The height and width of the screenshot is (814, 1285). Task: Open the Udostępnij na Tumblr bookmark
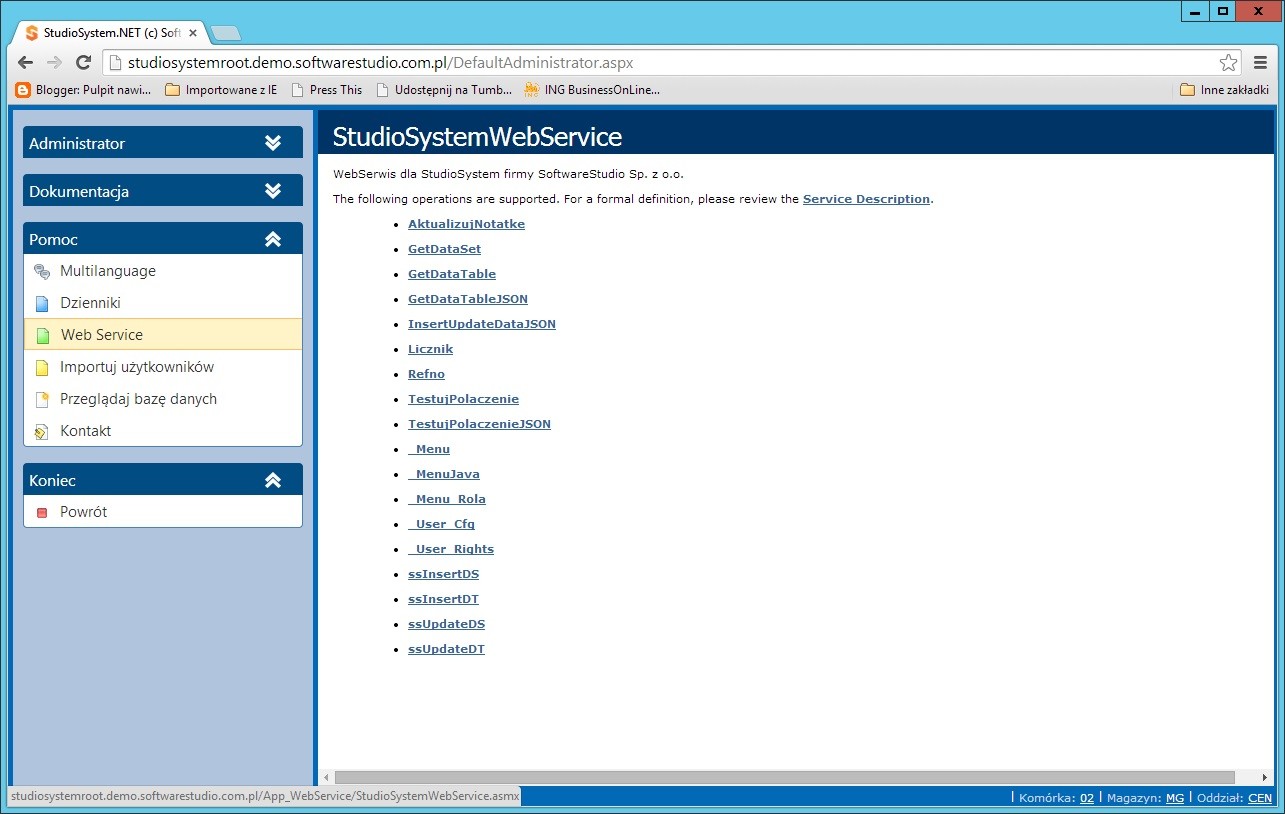[444, 90]
